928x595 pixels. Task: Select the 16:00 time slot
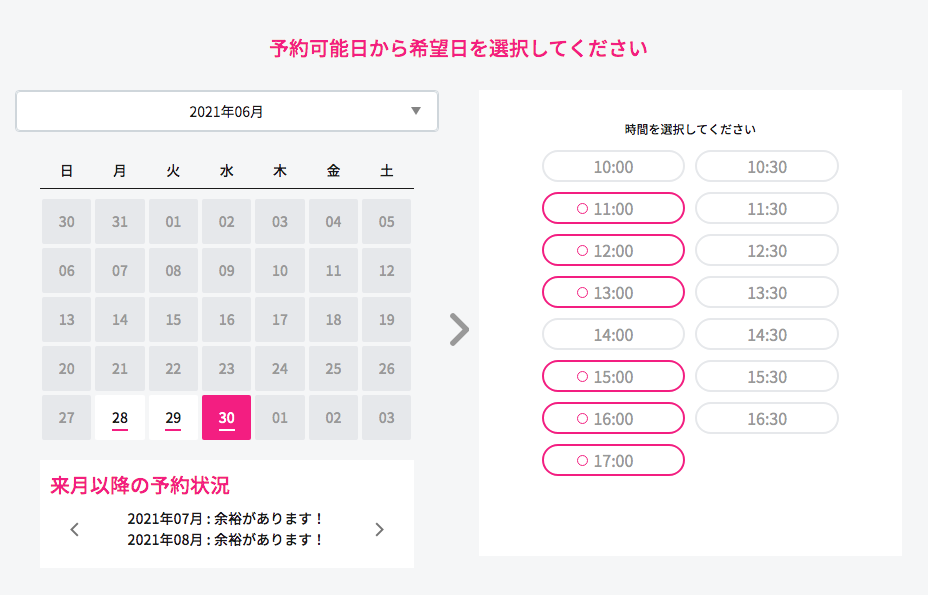coord(613,418)
